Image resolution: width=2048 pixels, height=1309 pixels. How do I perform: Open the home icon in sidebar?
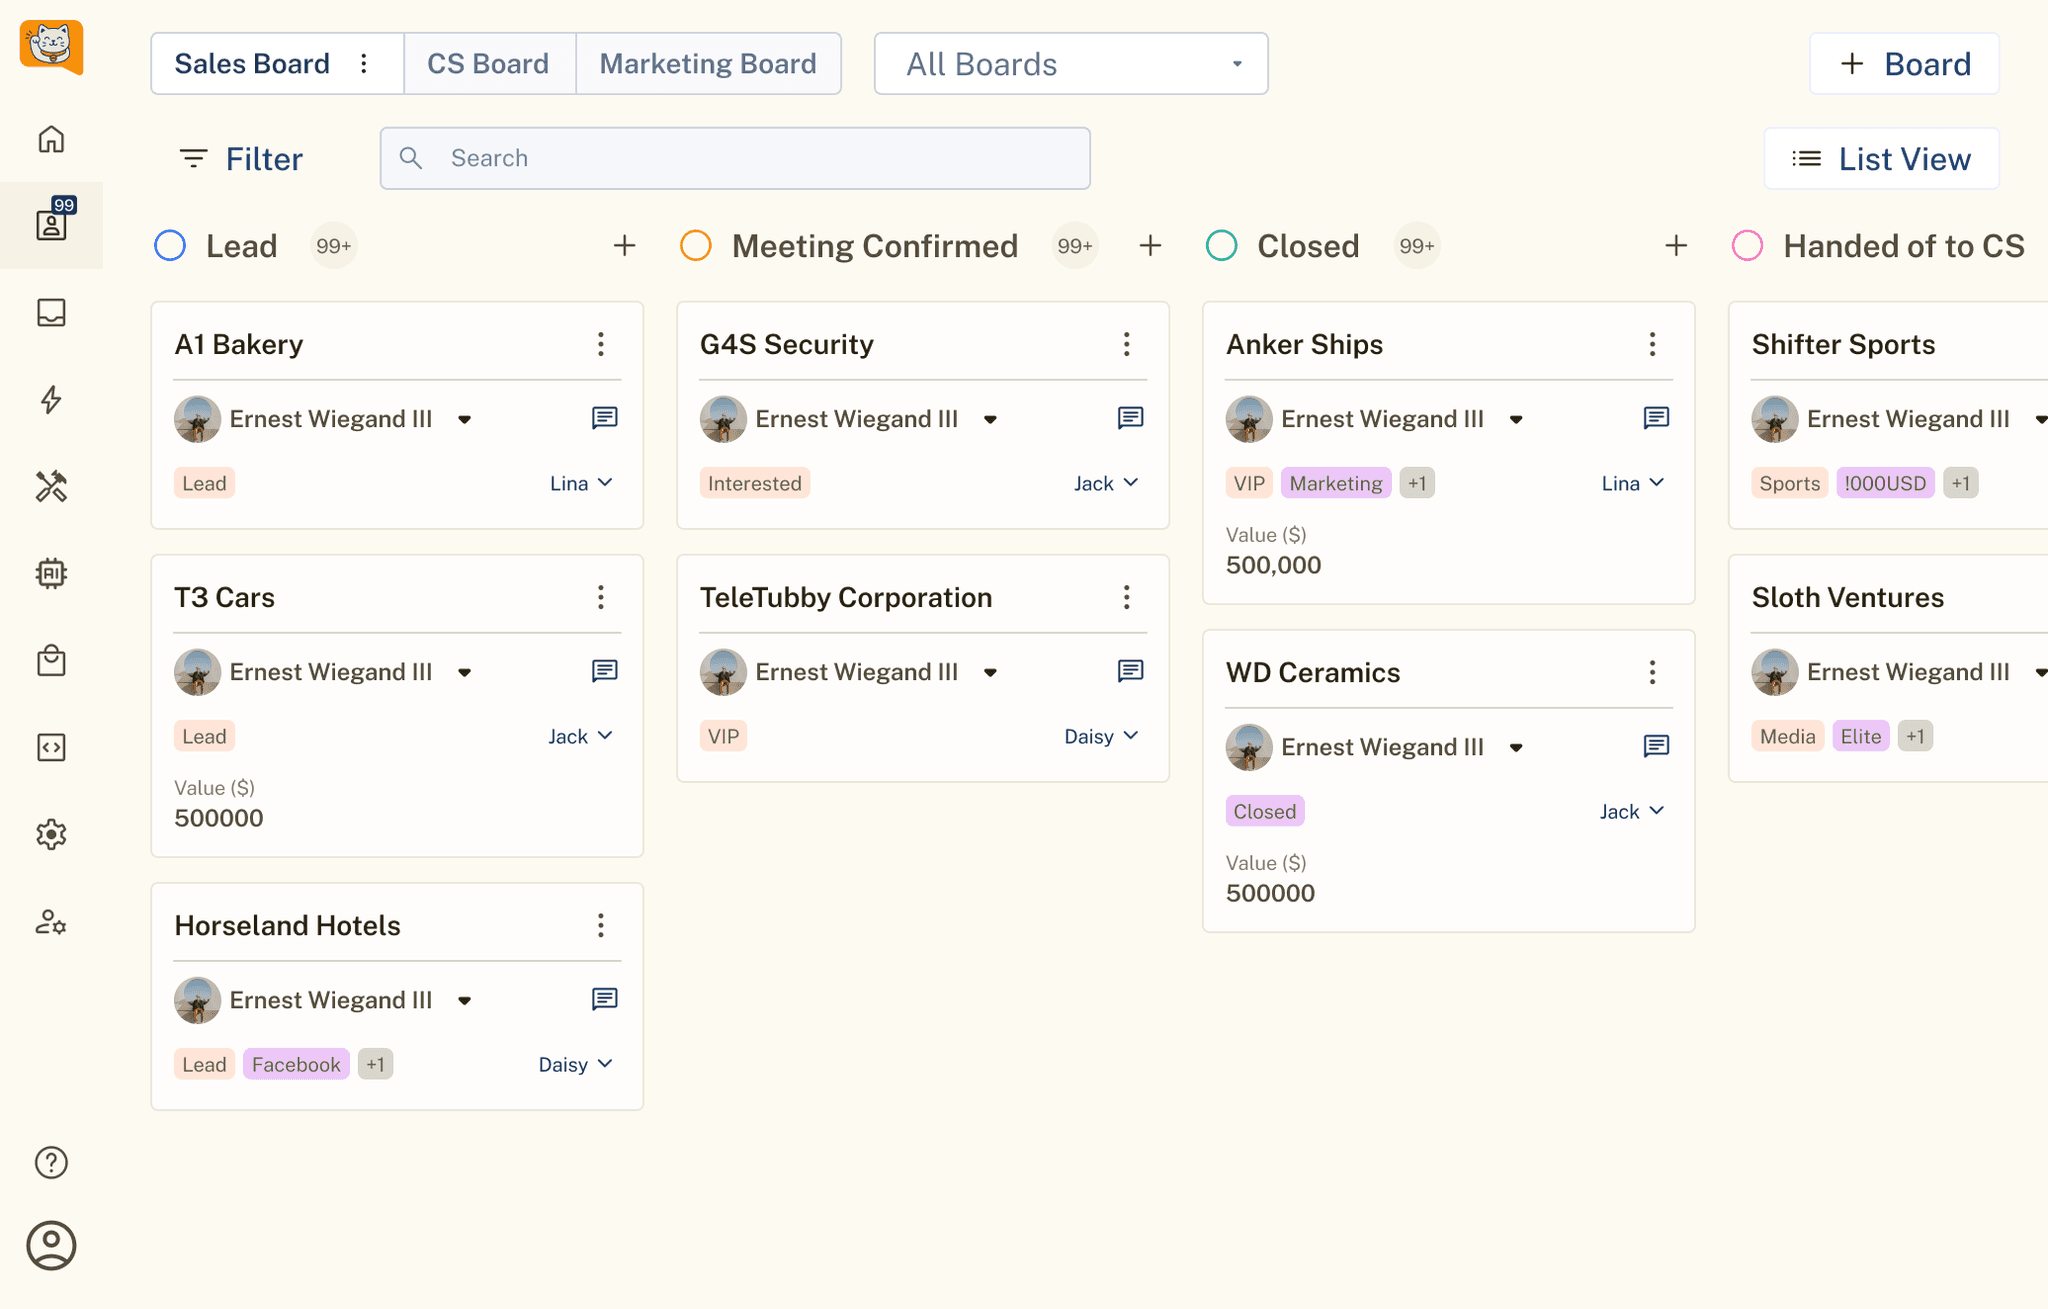(51, 139)
